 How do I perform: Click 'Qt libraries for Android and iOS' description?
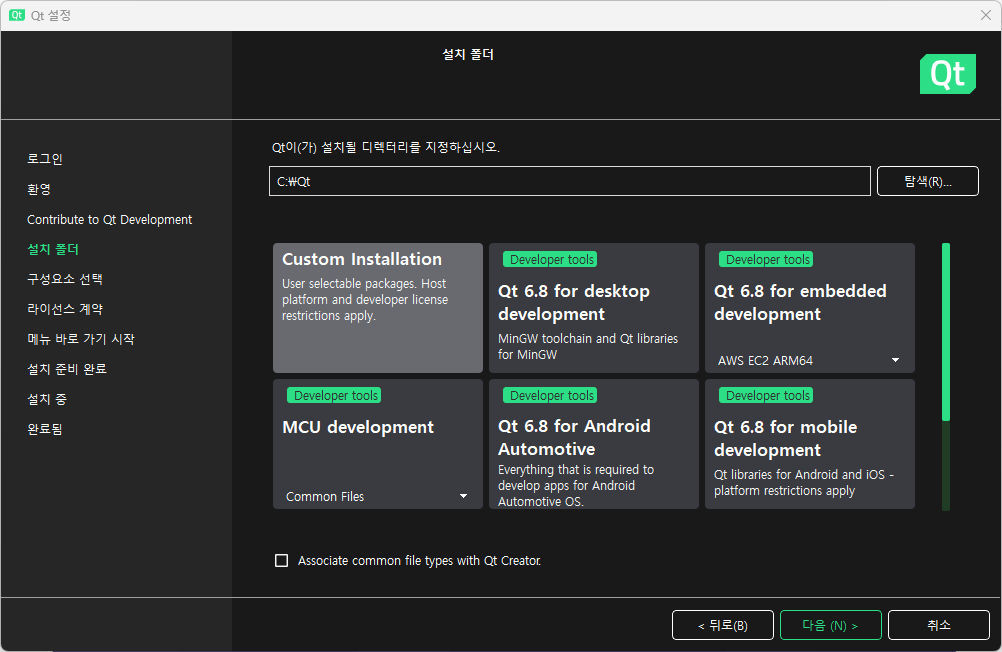click(804, 483)
